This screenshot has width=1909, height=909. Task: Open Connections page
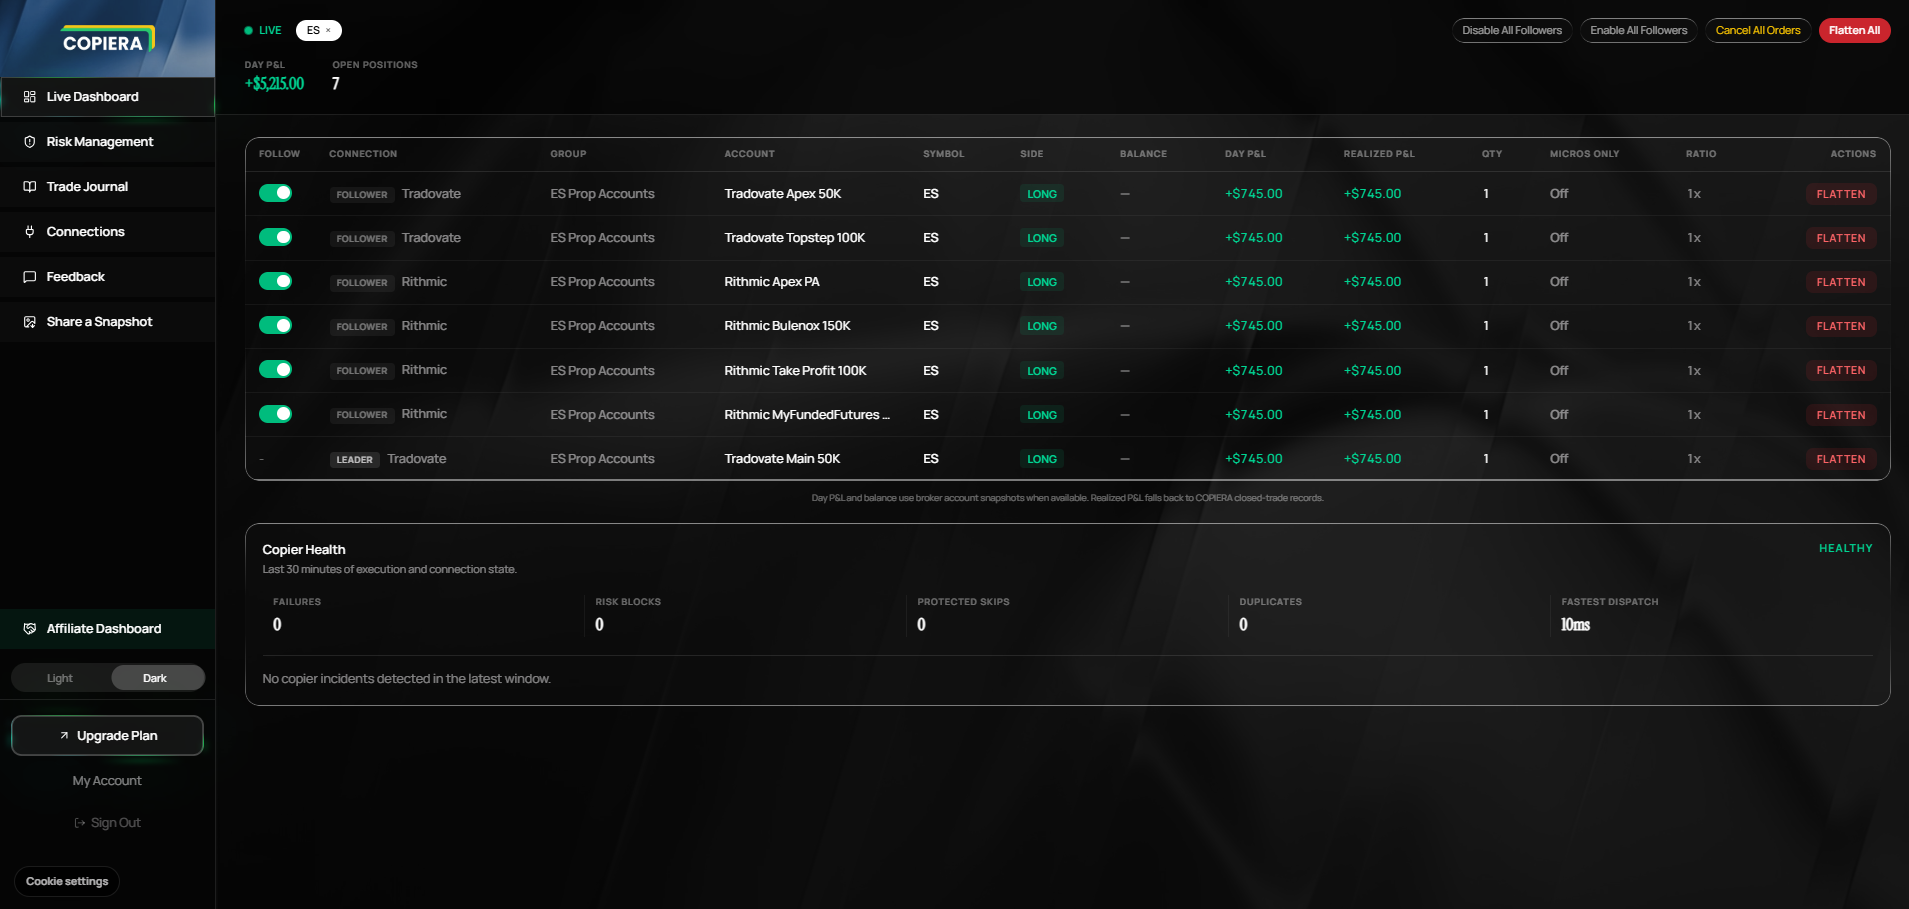click(x=107, y=232)
